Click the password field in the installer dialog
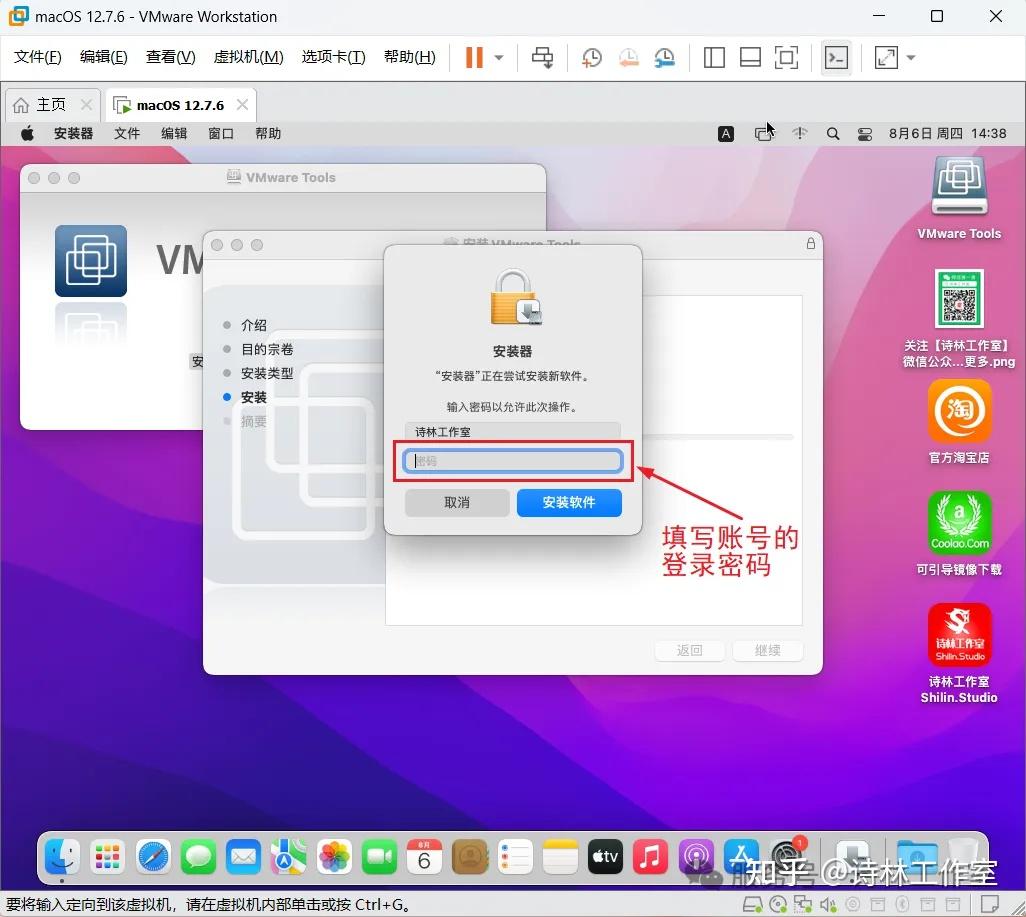This screenshot has width=1026, height=917. [513, 461]
